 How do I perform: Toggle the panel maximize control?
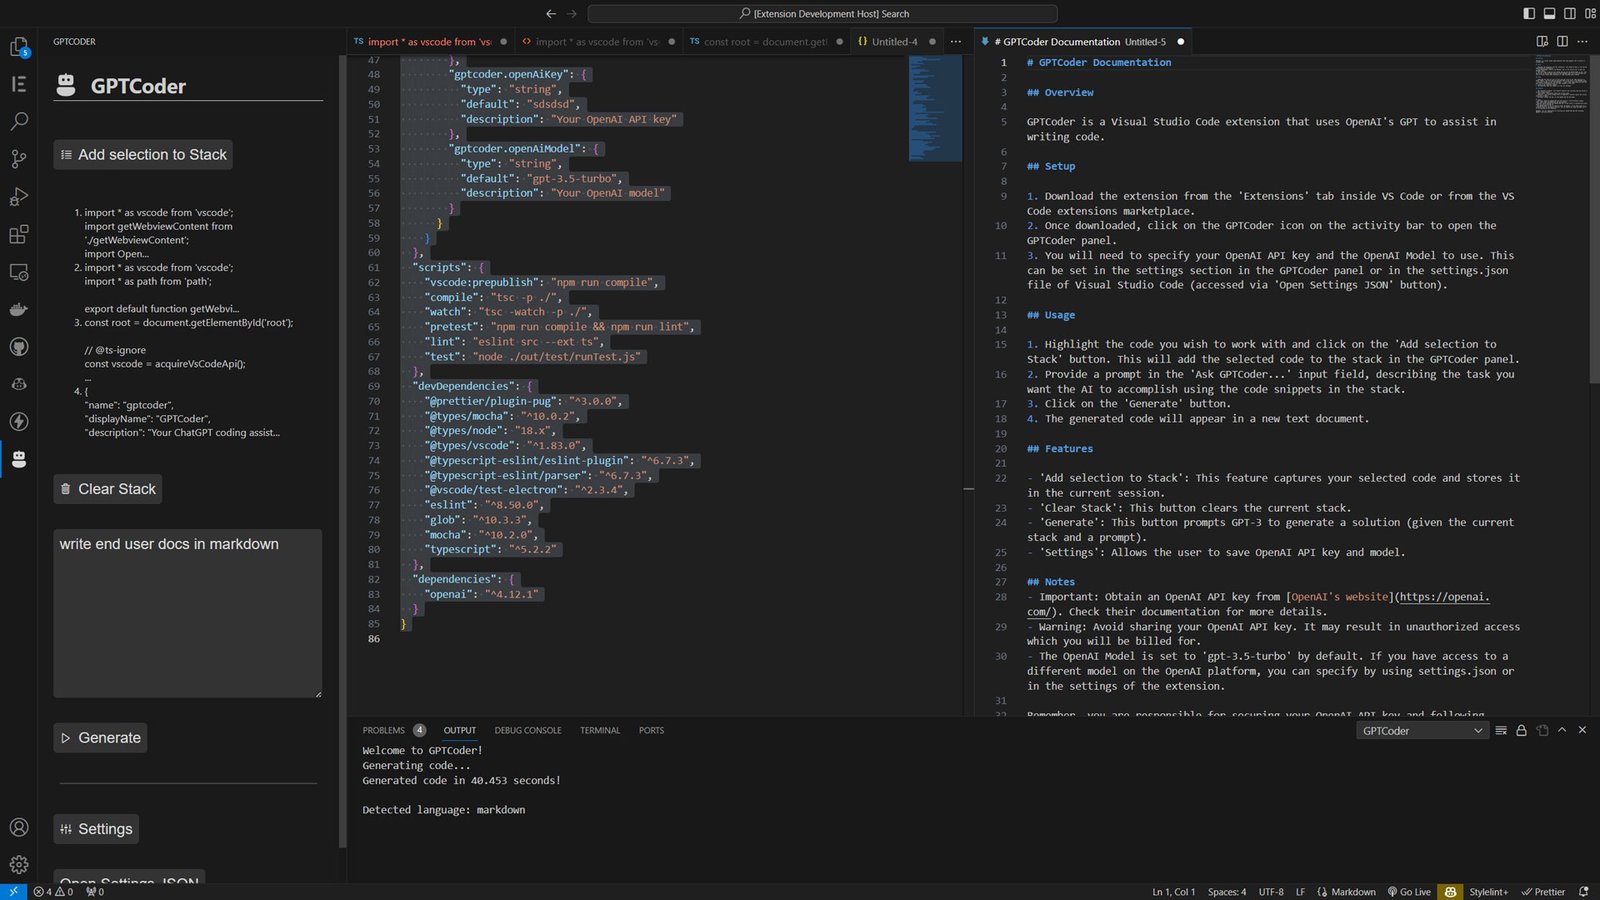1562,730
